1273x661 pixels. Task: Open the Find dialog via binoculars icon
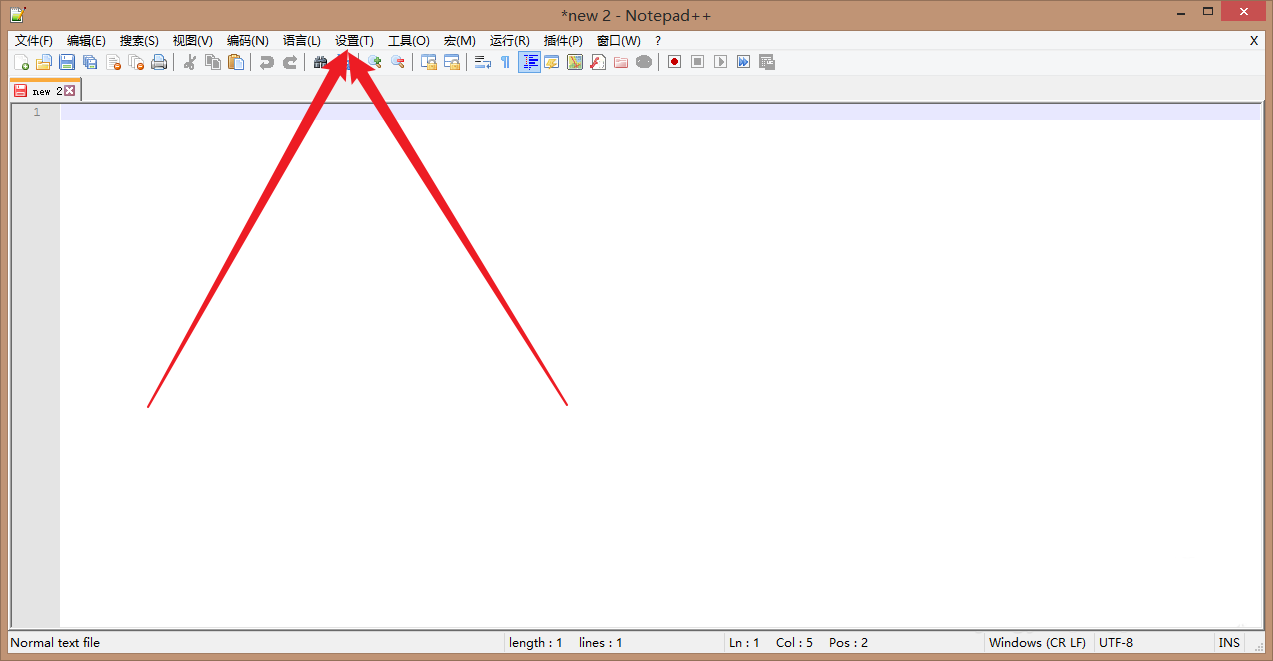pyautogui.click(x=320, y=62)
